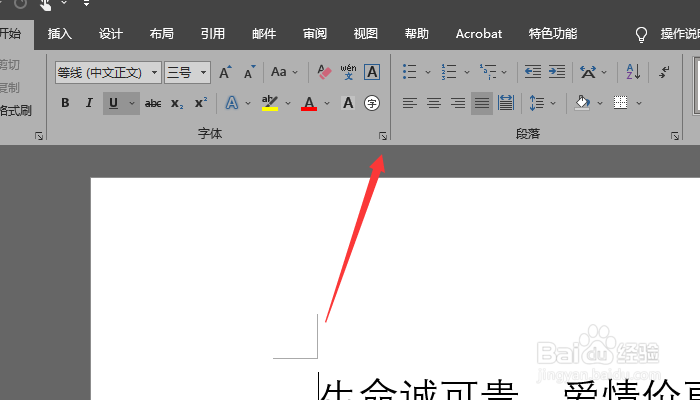This screenshot has height=400, width=700.
Task: Apply borders with the borders icon
Action: tap(621, 103)
